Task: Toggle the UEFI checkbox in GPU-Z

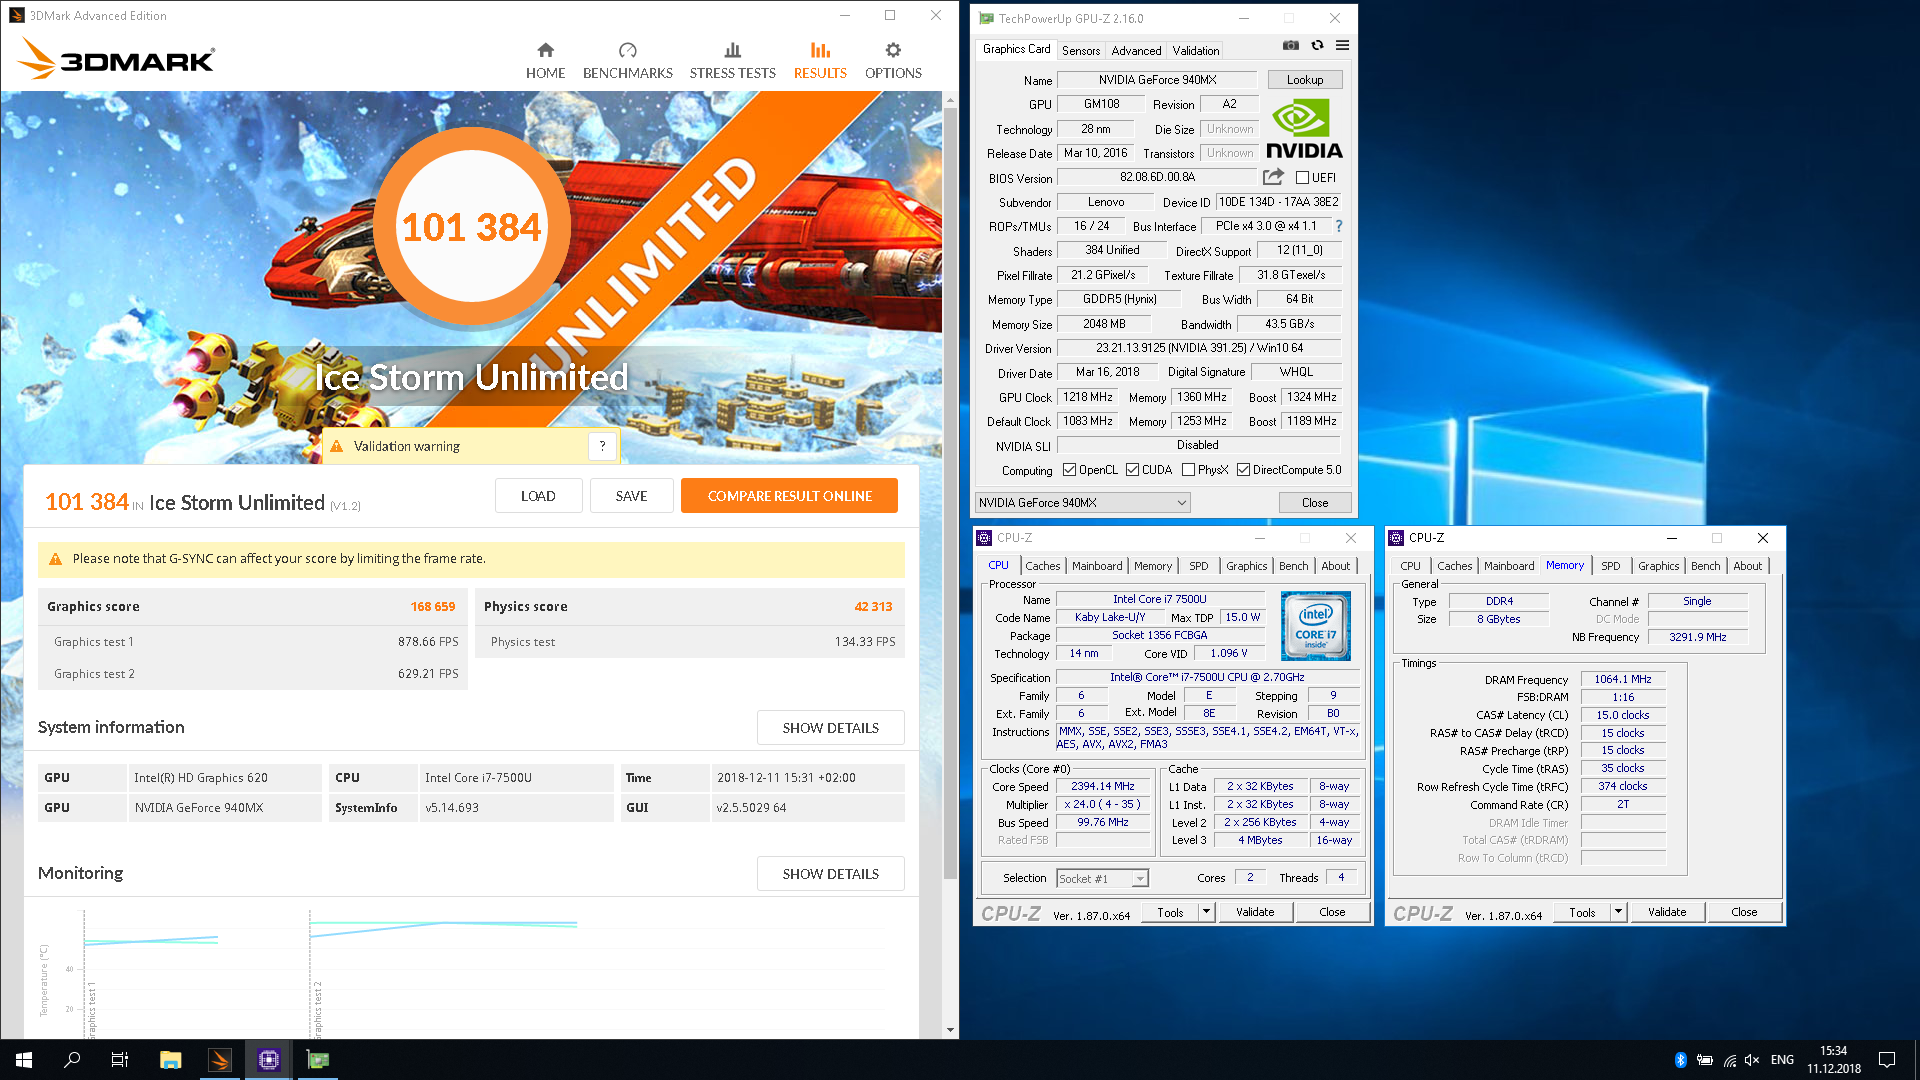Action: click(x=1302, y=178)
